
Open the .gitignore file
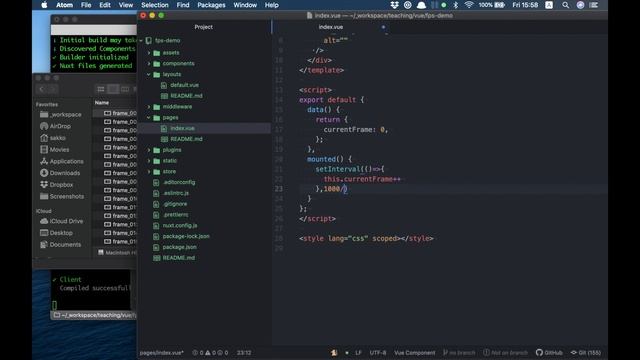click(x=175, y=204)
